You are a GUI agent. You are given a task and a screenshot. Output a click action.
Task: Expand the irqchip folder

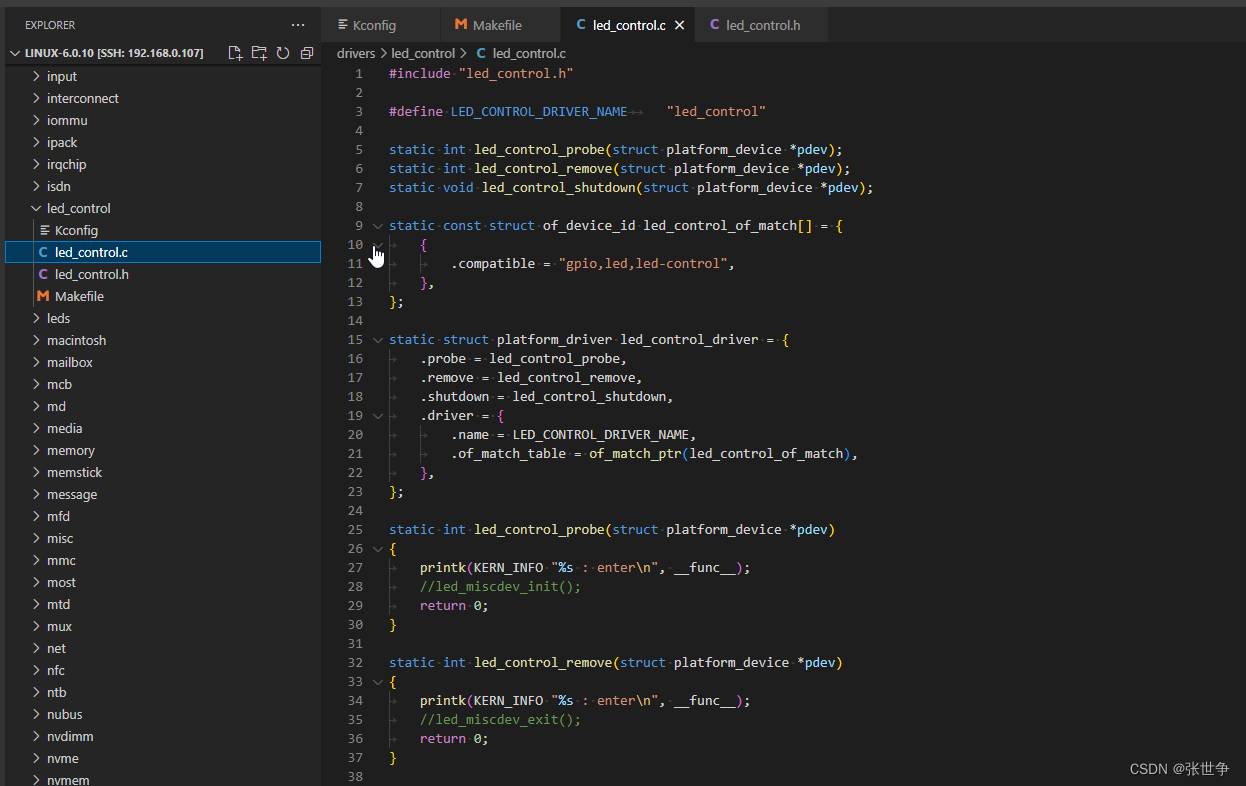(x=37, y=164)
